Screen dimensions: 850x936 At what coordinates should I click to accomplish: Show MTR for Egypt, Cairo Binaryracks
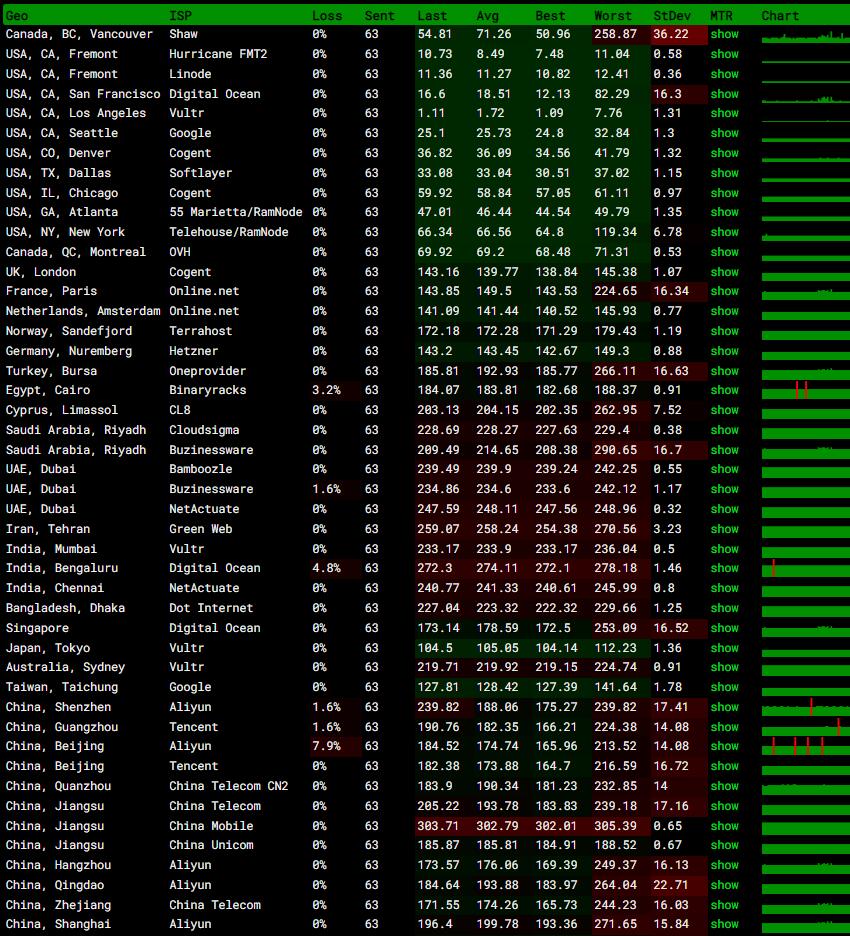click(724, 390)
